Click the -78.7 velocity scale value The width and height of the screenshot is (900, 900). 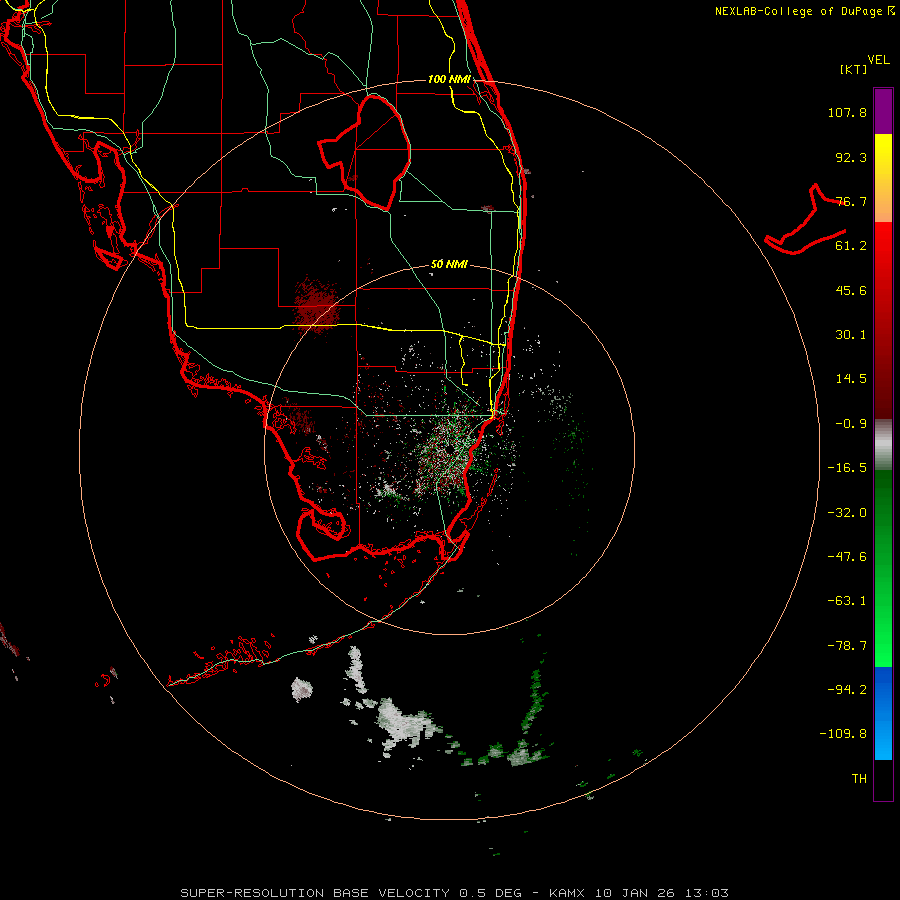tap(847, 646)
